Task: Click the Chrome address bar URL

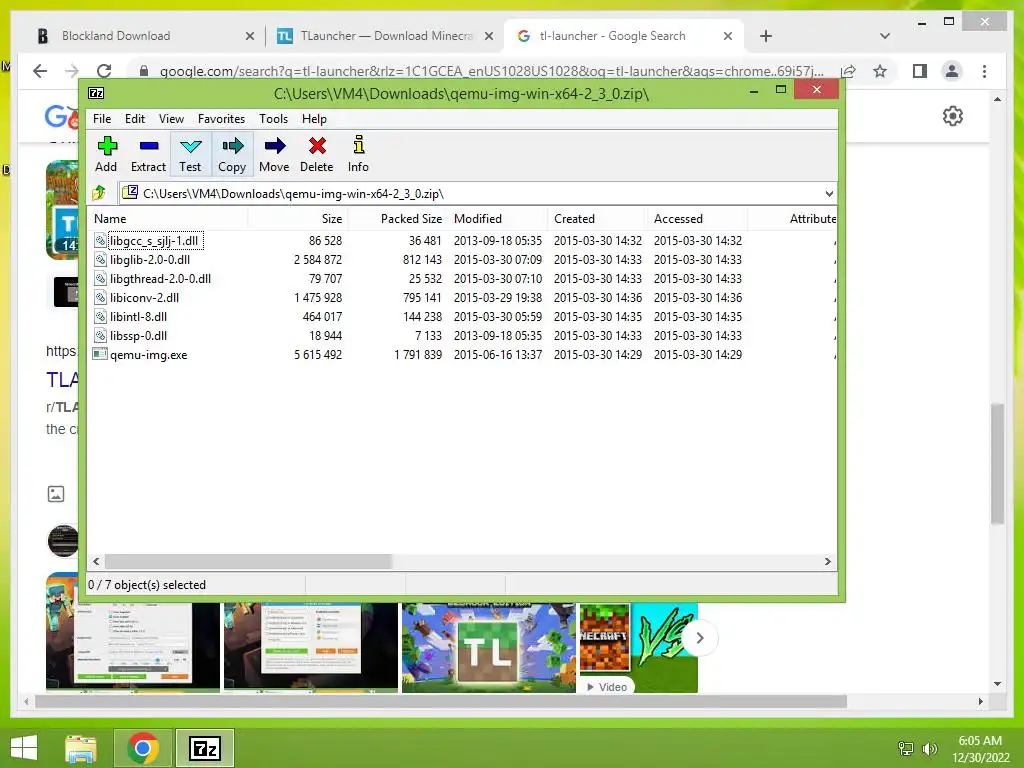Action: [x=491, y=71]
